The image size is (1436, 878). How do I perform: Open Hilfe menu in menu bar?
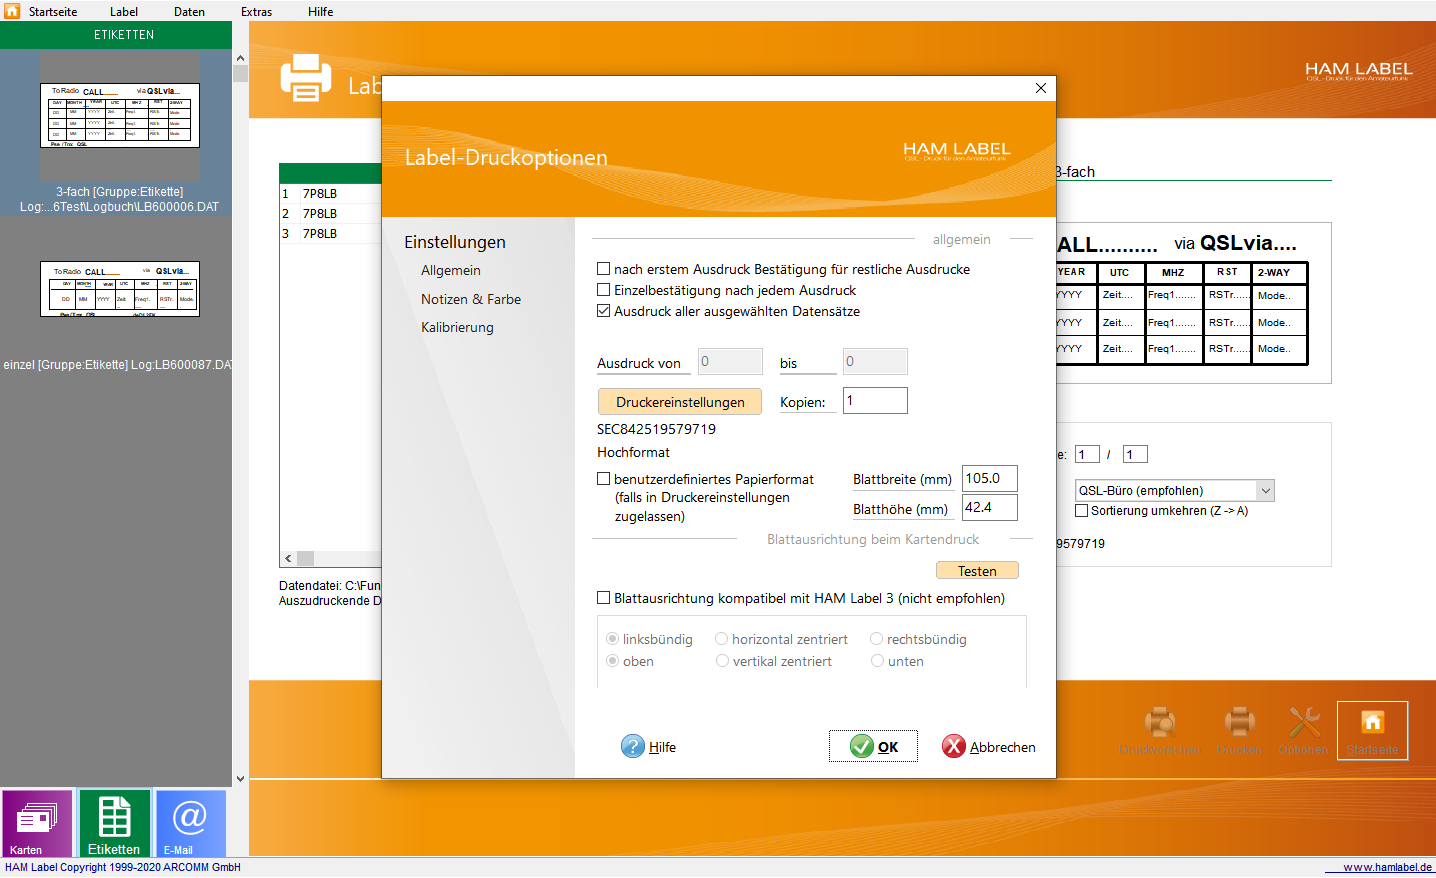pyautogui.click(x=321, y=12)
